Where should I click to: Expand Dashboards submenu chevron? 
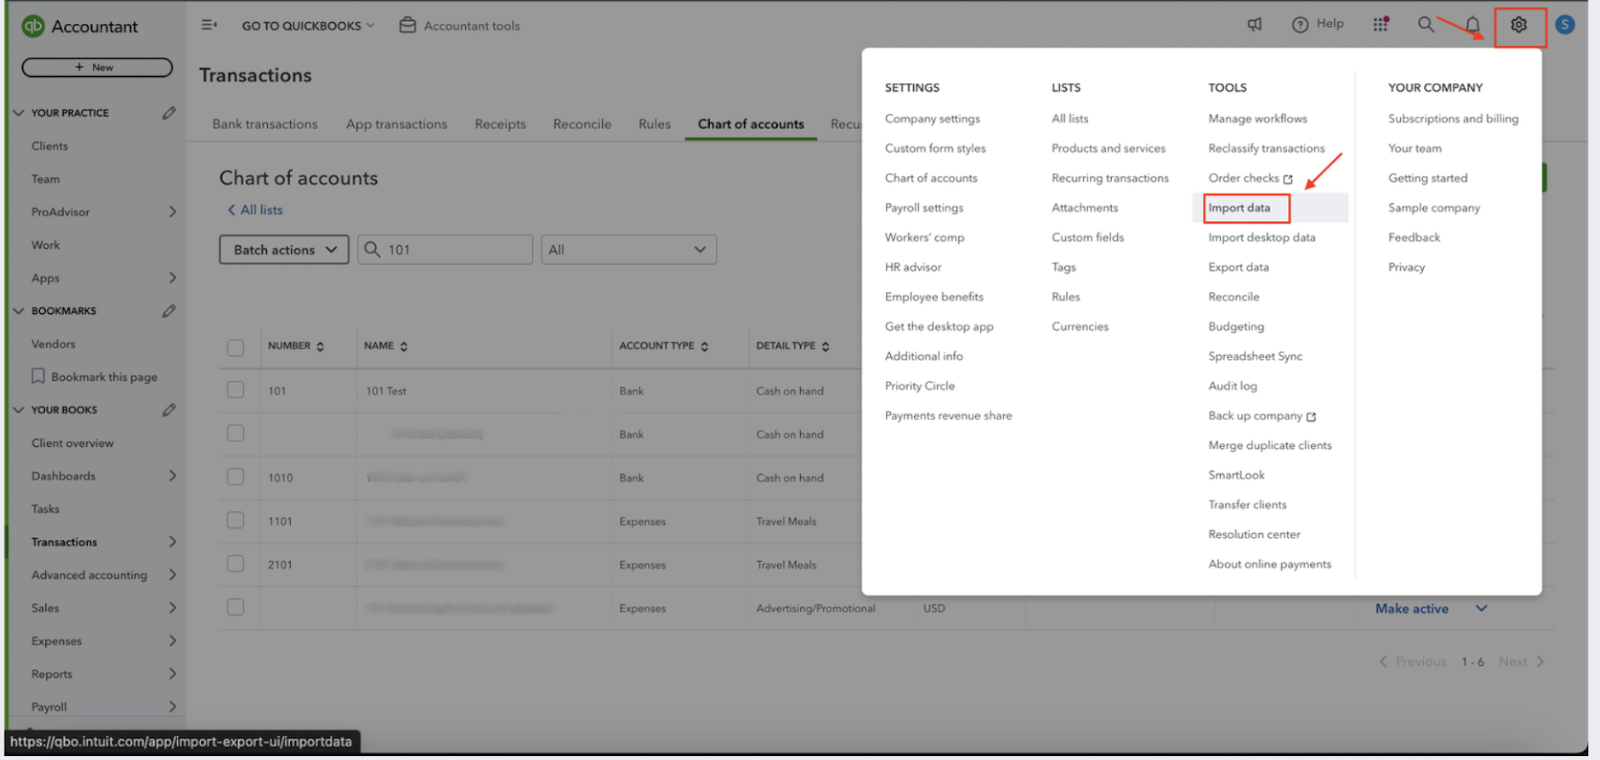172,476
